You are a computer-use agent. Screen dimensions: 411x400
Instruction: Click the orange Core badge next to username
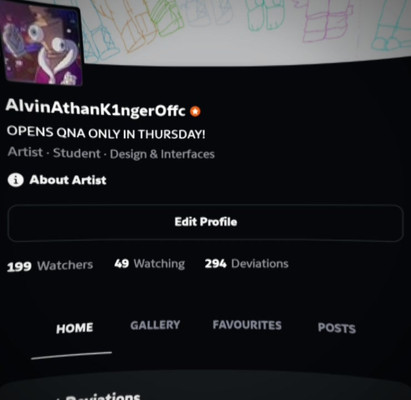tap(195, 111)
